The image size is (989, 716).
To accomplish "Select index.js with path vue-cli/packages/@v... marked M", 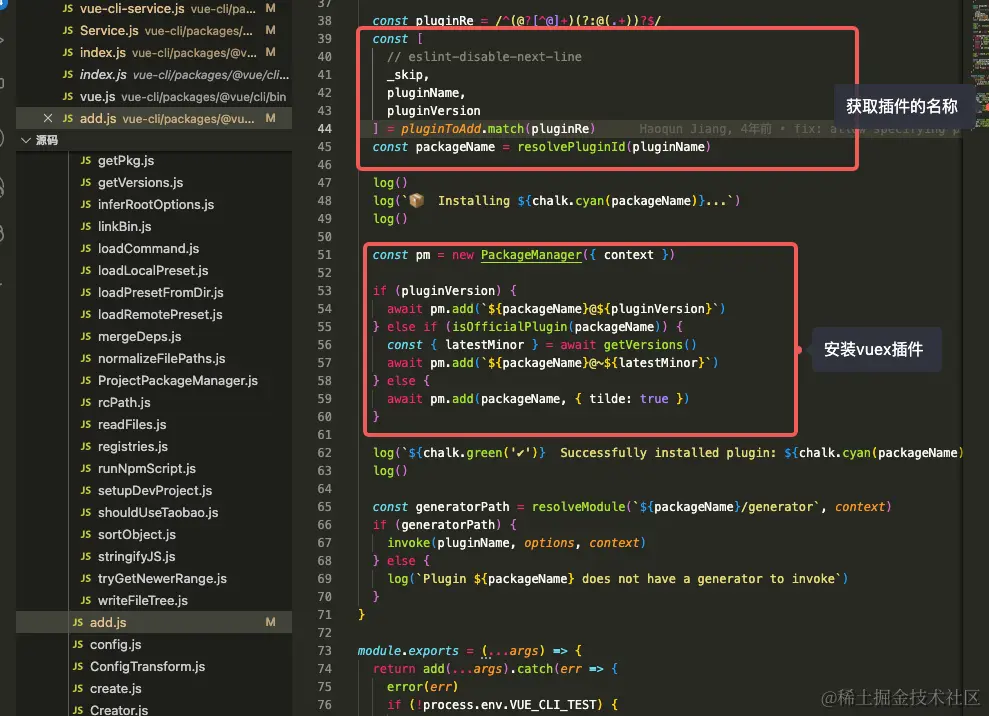I will click(154, 52).
